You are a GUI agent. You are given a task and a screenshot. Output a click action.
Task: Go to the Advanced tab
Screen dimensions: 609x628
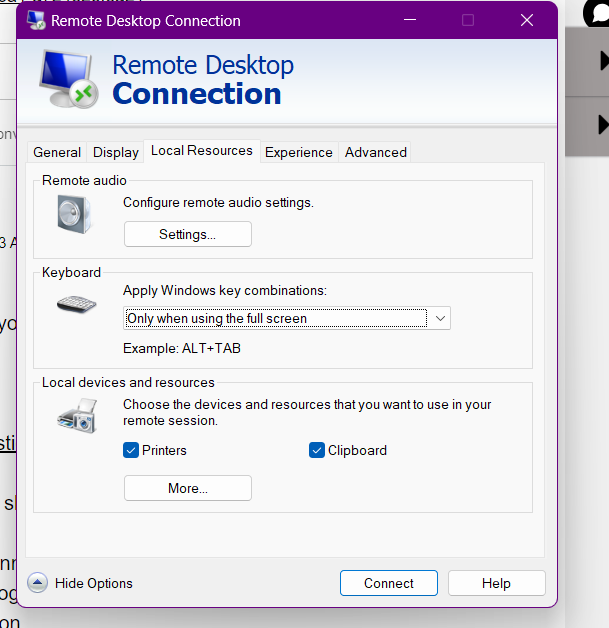(375, 152)
